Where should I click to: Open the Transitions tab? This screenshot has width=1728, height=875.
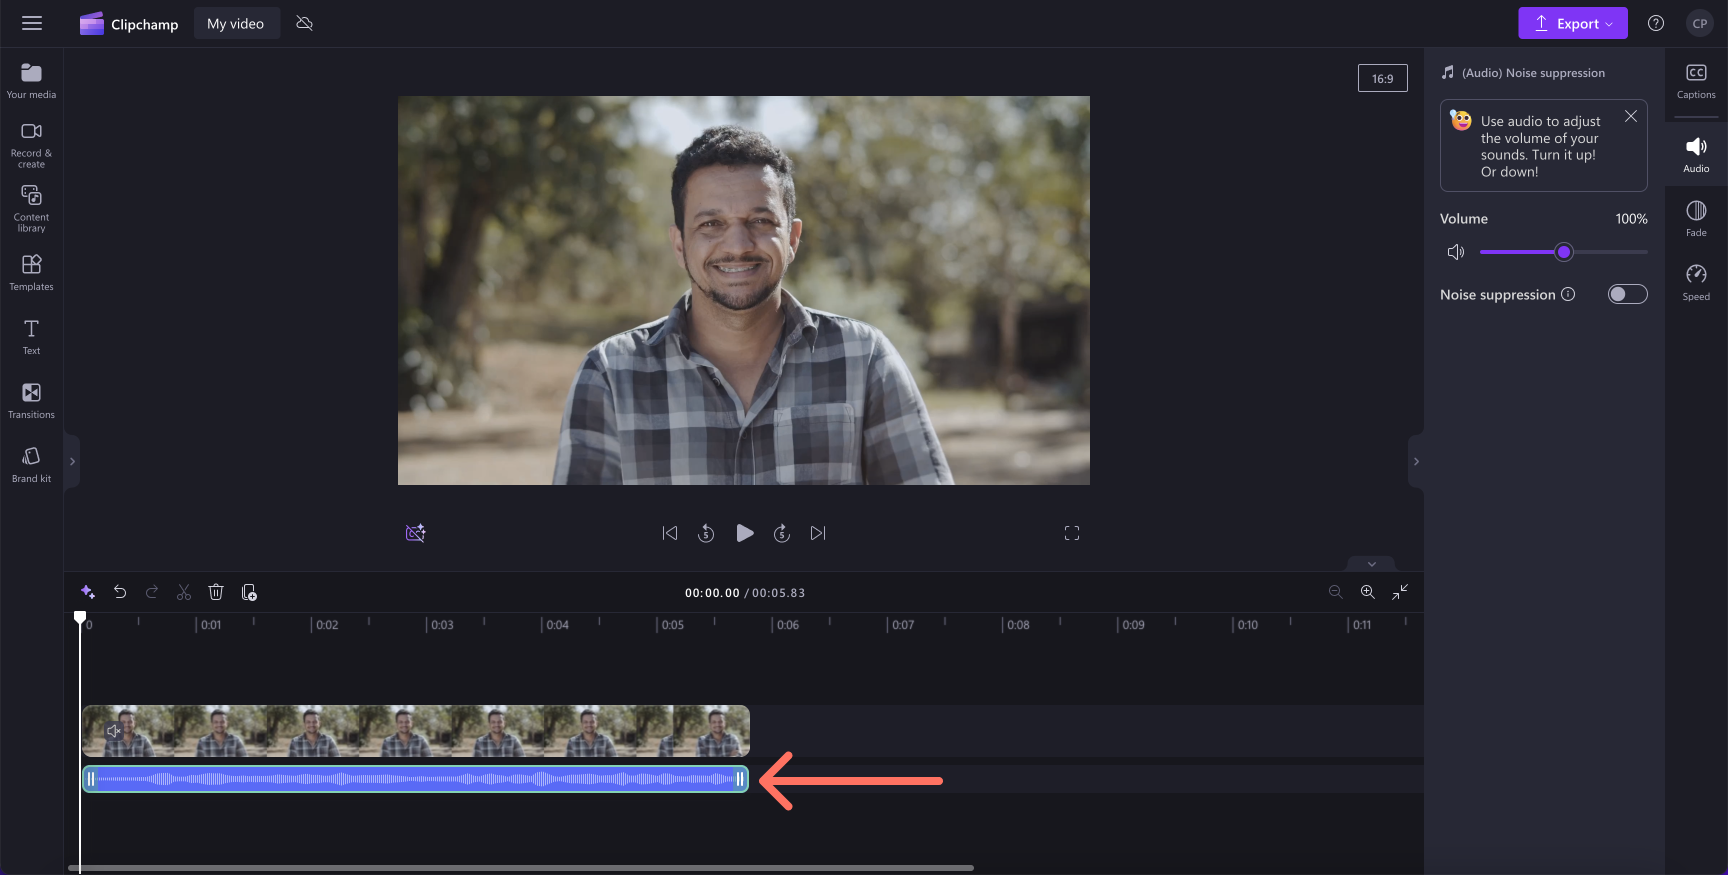31,400
